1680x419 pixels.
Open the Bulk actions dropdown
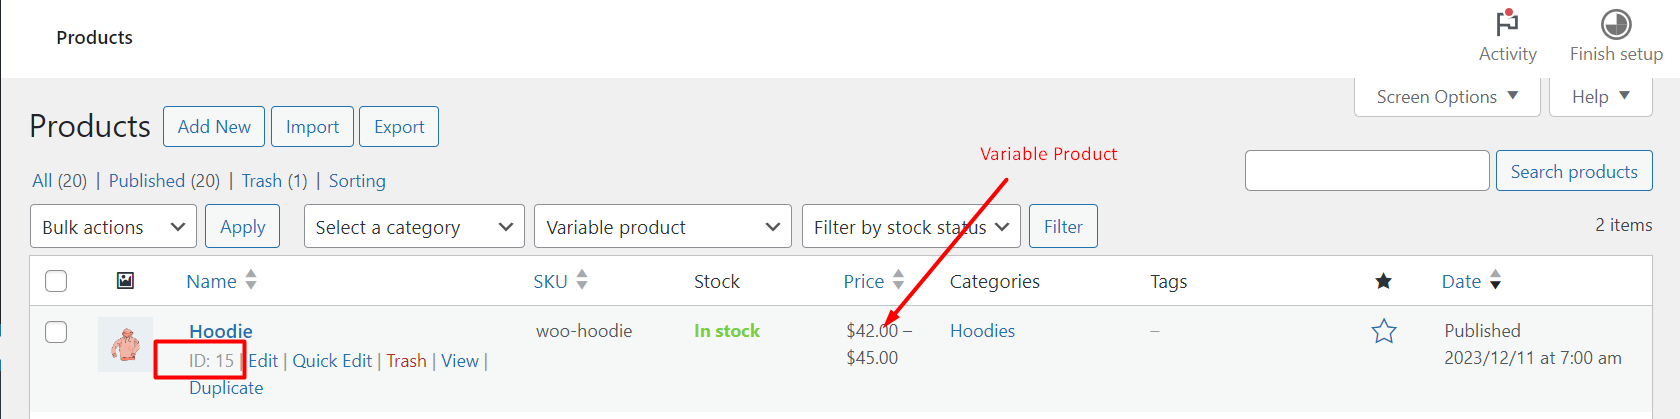point(113,227)
